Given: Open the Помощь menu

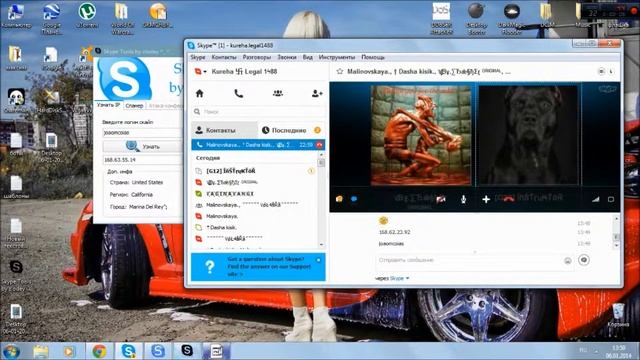Looking at the screenshot, I should click(x=373, y=57).
